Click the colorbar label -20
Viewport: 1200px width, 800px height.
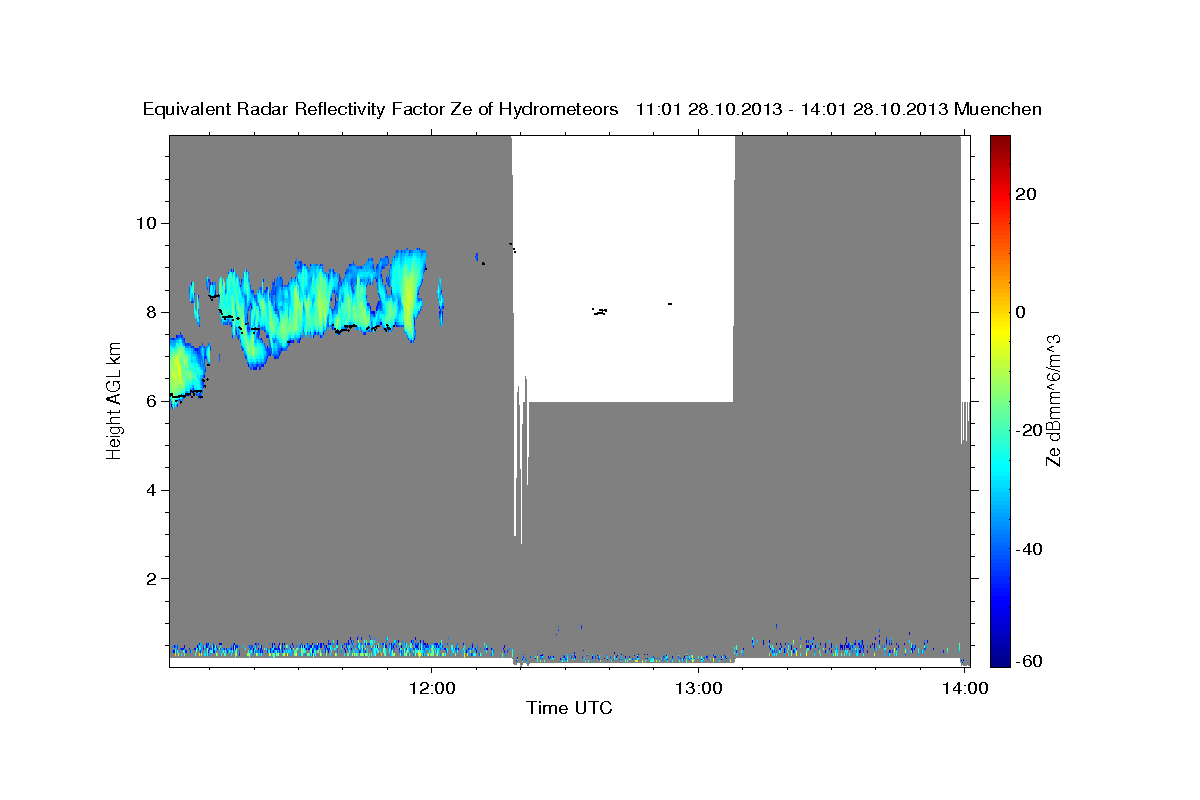(x=1030, y=430)
